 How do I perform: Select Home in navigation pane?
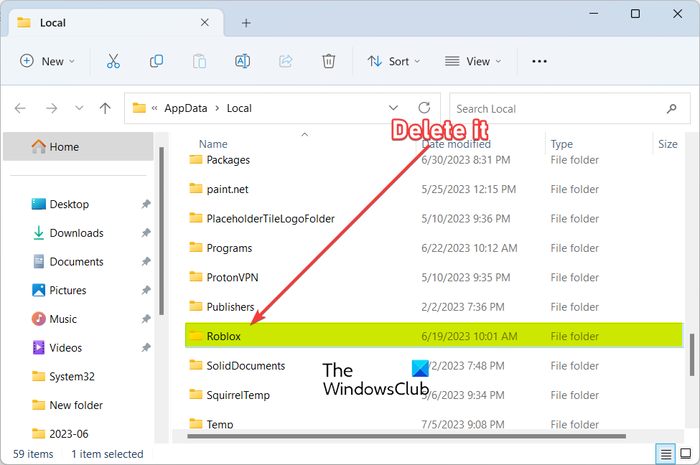64,147
